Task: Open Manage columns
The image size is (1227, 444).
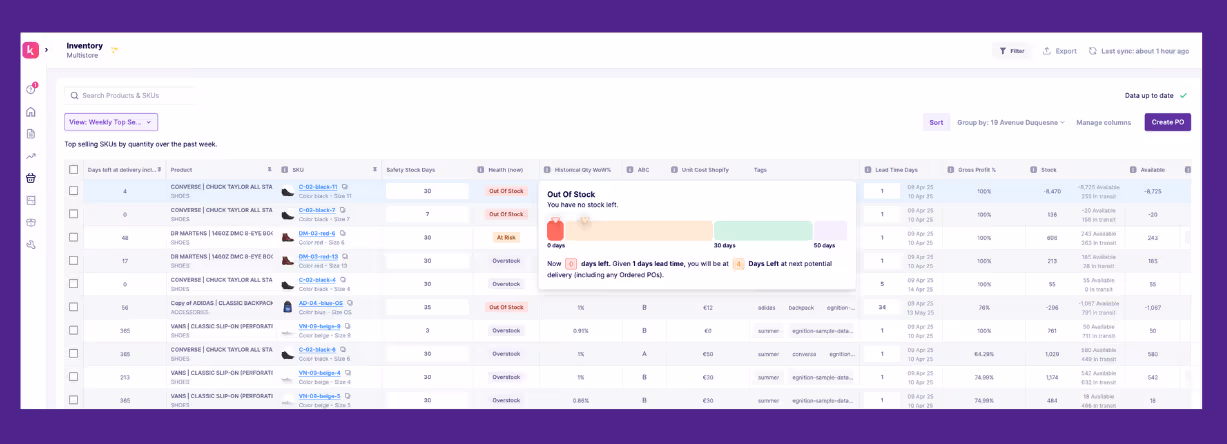Action: coord(1104,122)
